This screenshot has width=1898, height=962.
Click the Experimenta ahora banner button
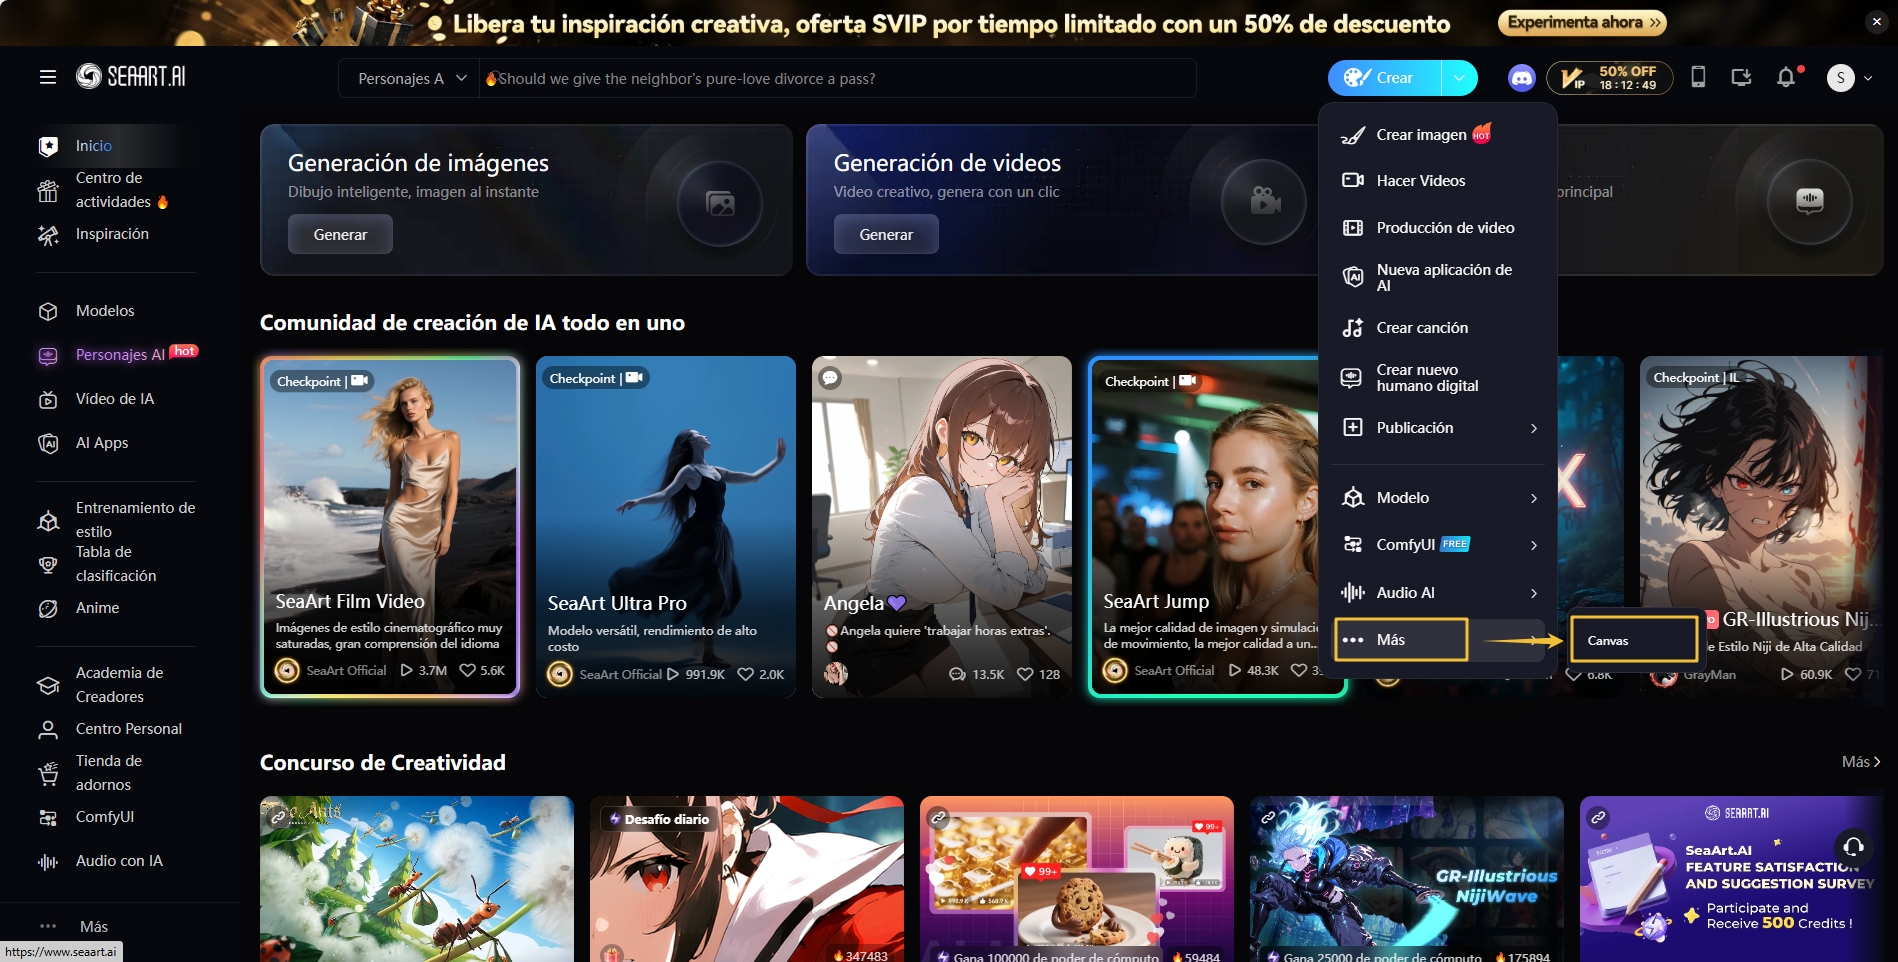click(1582, 23)
